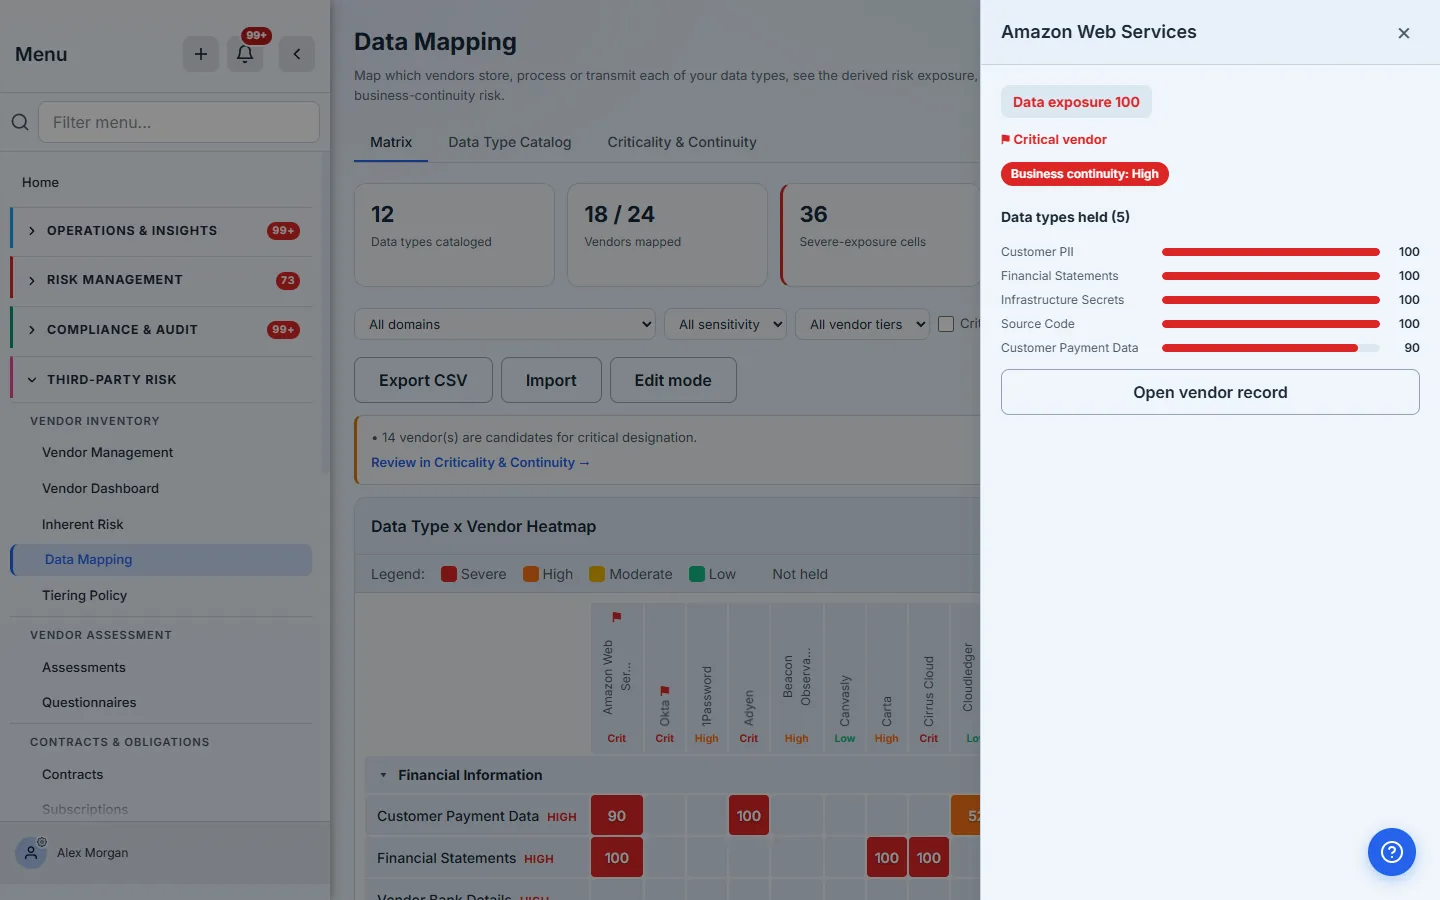This screenshot has width=1440, height=900.
Task: Open the help question-mark button
Action: (x=1392, y=852)
